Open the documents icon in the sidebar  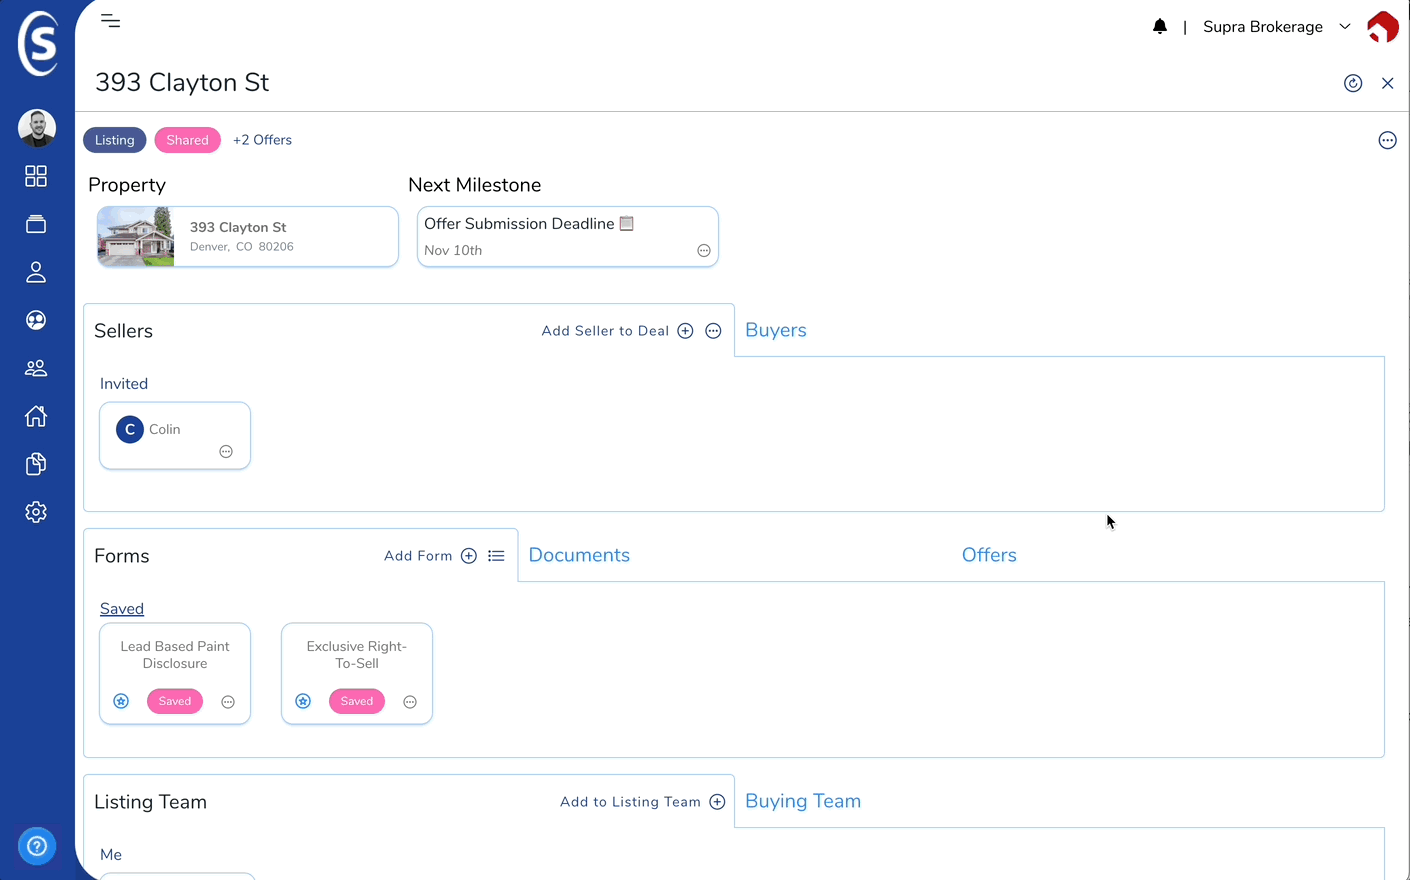(x=36, y=464)
